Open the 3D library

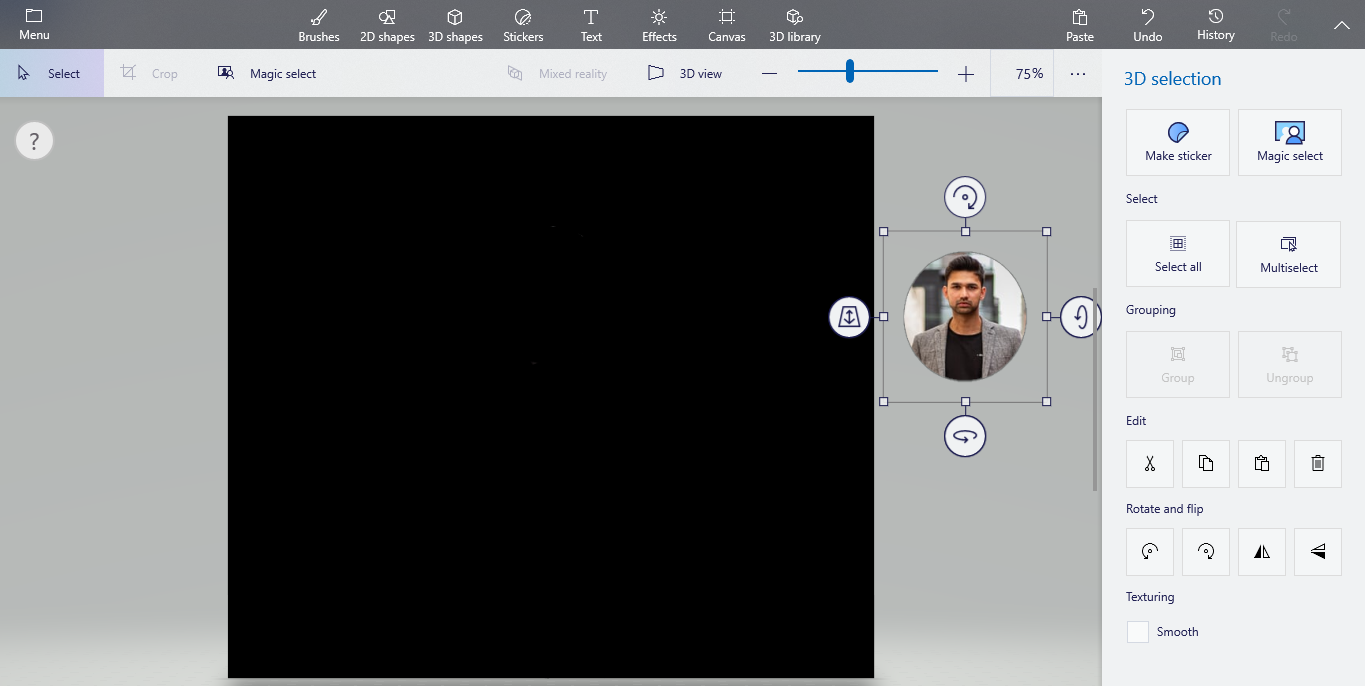pos(794,25)
